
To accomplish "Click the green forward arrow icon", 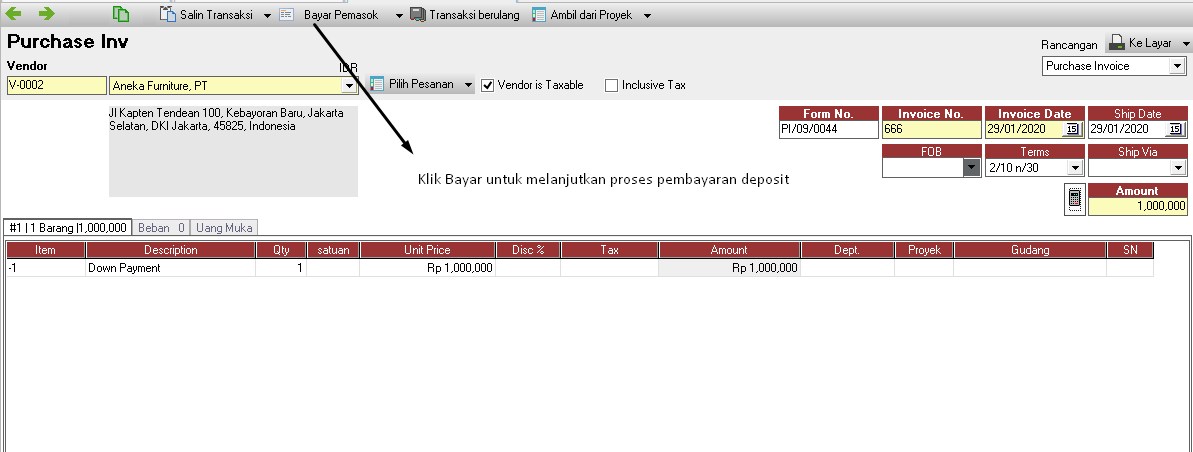I will [46, 14].
